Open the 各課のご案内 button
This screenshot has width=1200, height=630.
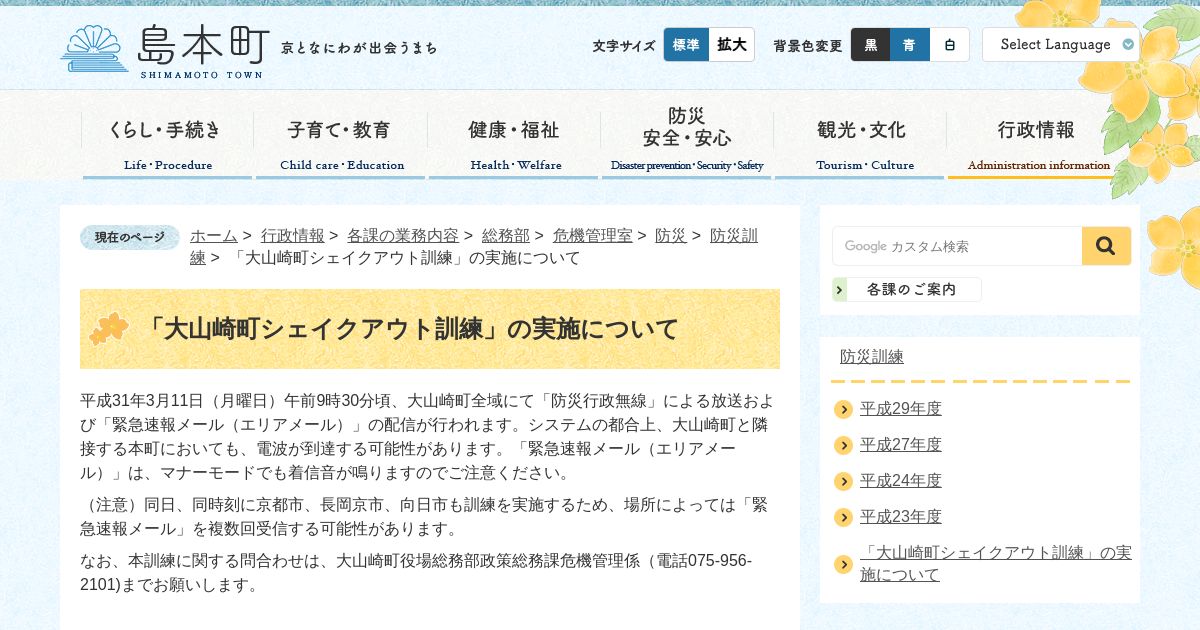point(906,290)
